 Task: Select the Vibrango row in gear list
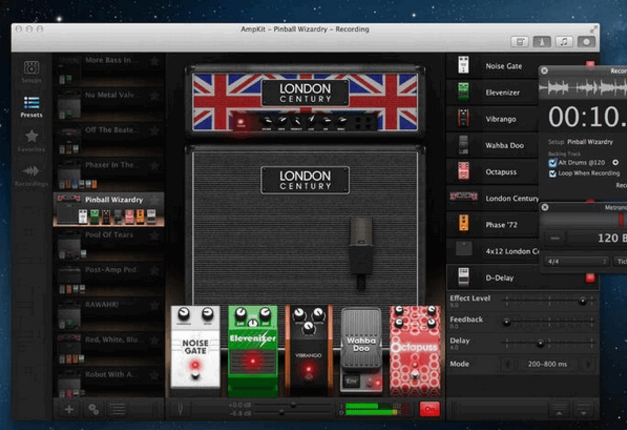pos(492,119)
